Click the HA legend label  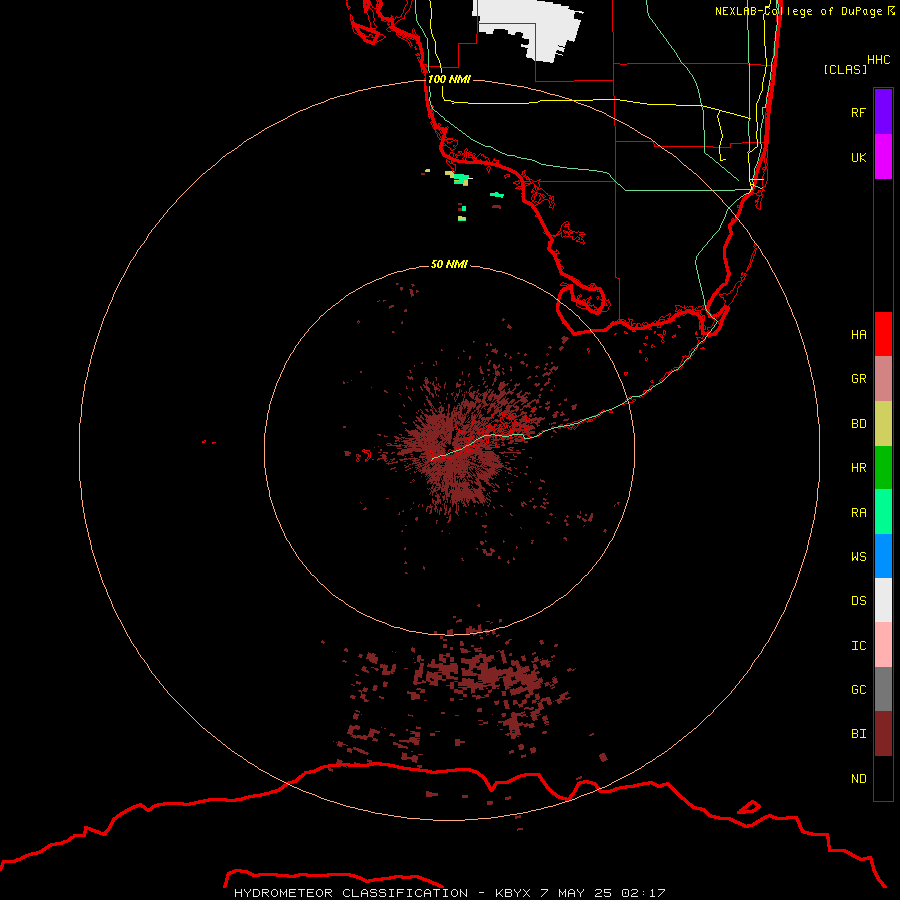pos(858,335)
